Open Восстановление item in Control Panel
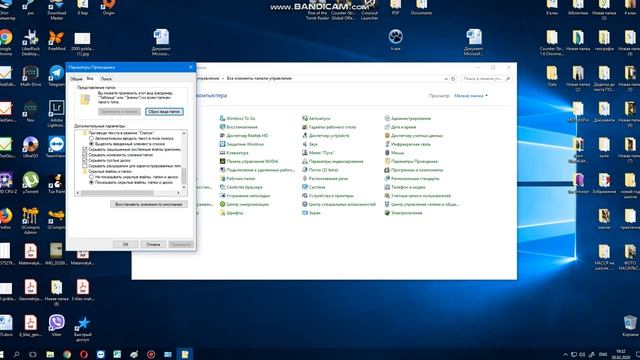The width and height of the screenshot is (640, 360). click(239, 127)
